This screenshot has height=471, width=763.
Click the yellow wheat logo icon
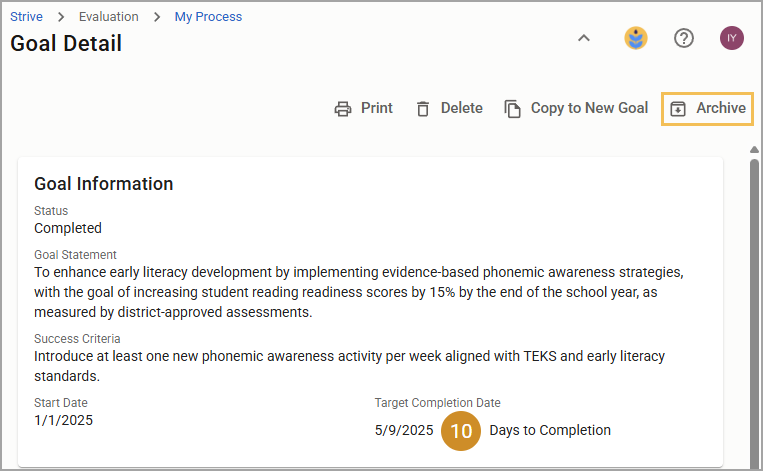636,38
